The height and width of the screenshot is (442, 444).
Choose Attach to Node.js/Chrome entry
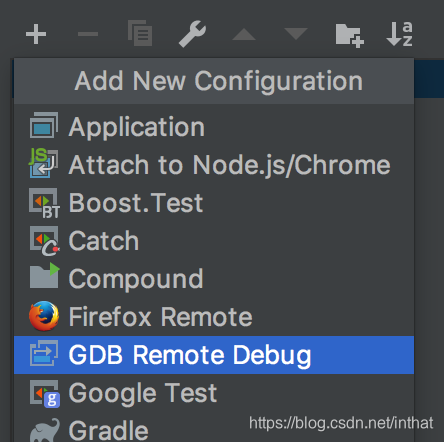pyautogui.click(x=214, y=165)
